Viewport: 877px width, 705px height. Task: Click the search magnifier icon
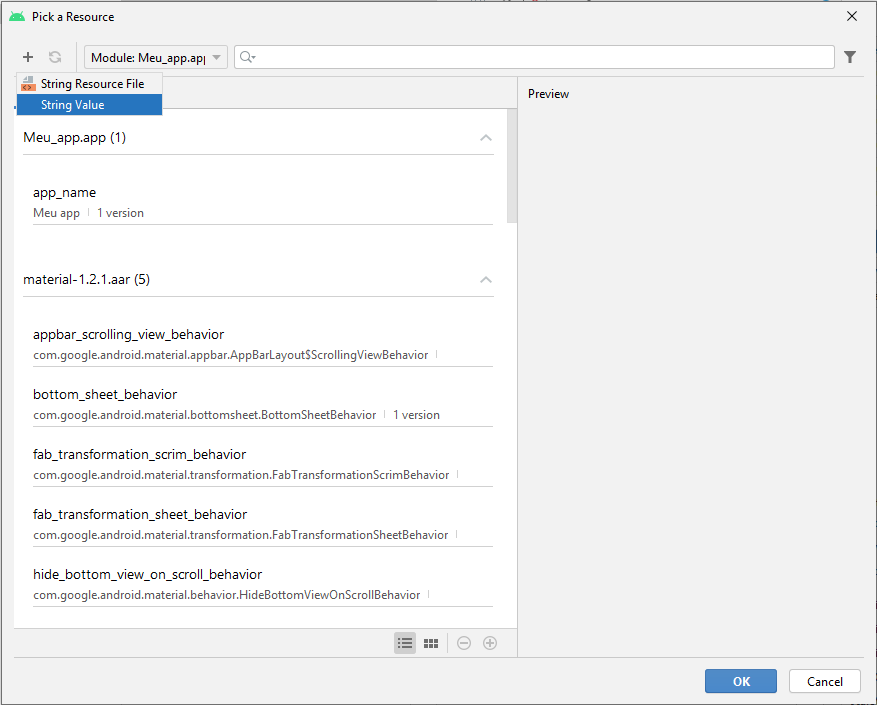pyautogui.click(x=247, y=57)
